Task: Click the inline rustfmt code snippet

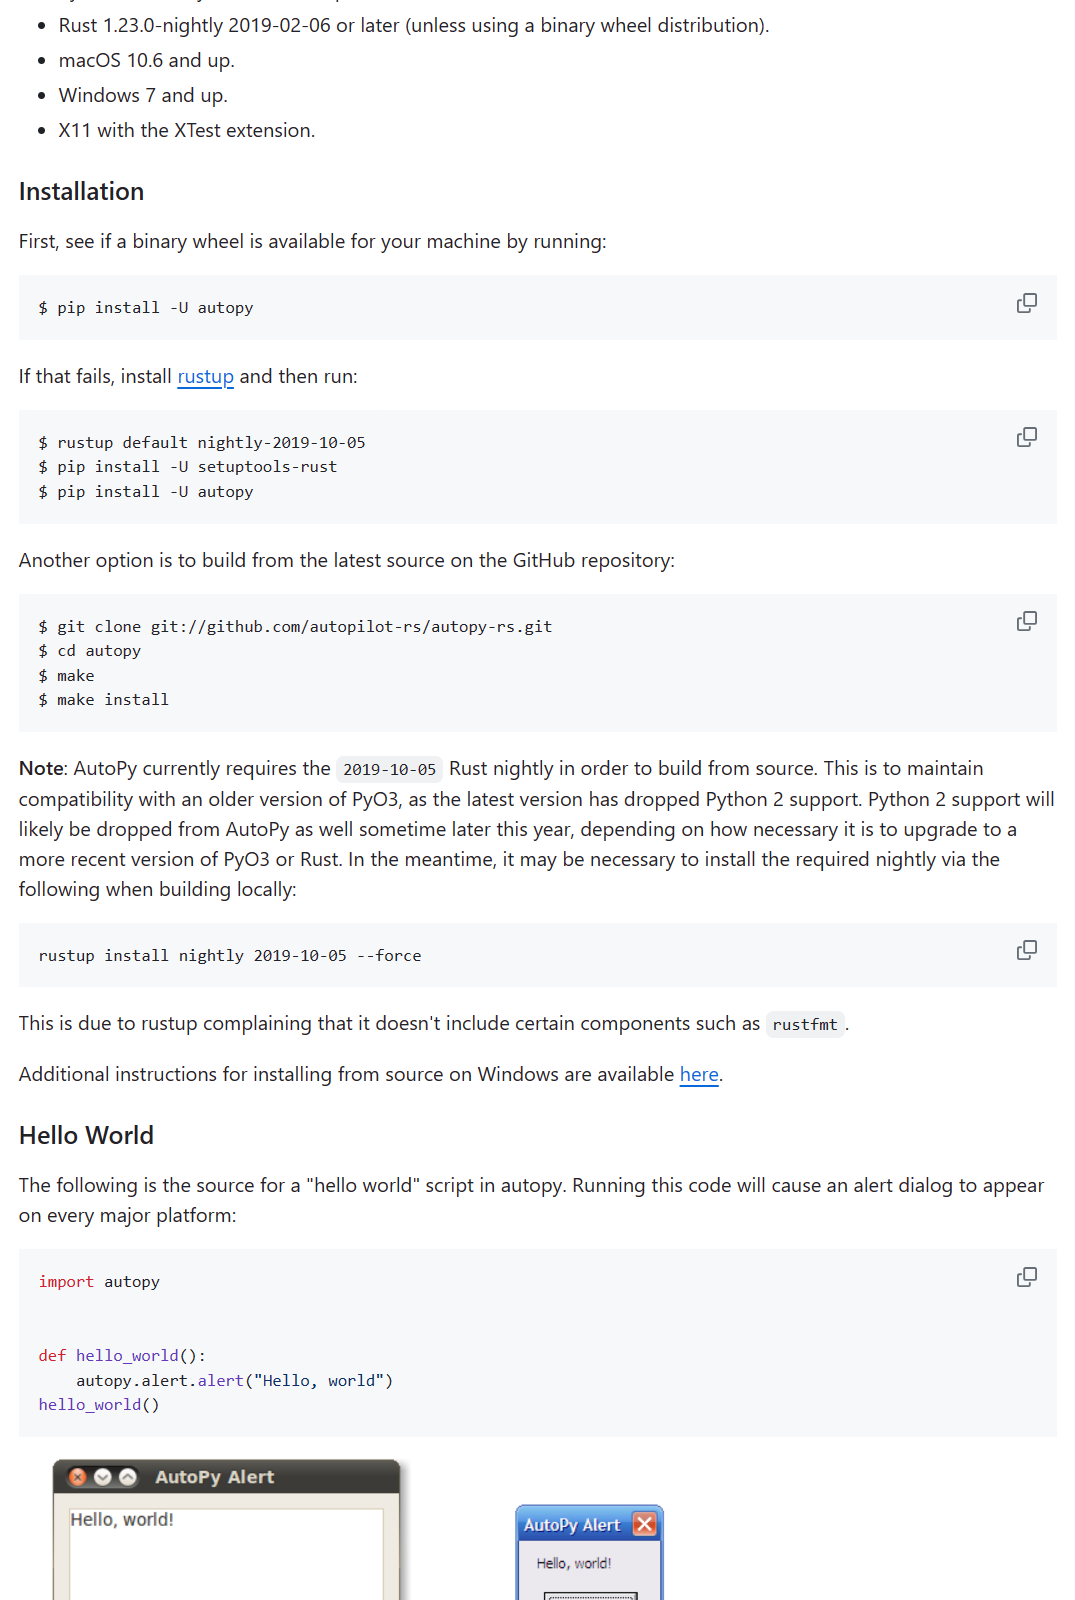Action: [x=804, y=1024]
